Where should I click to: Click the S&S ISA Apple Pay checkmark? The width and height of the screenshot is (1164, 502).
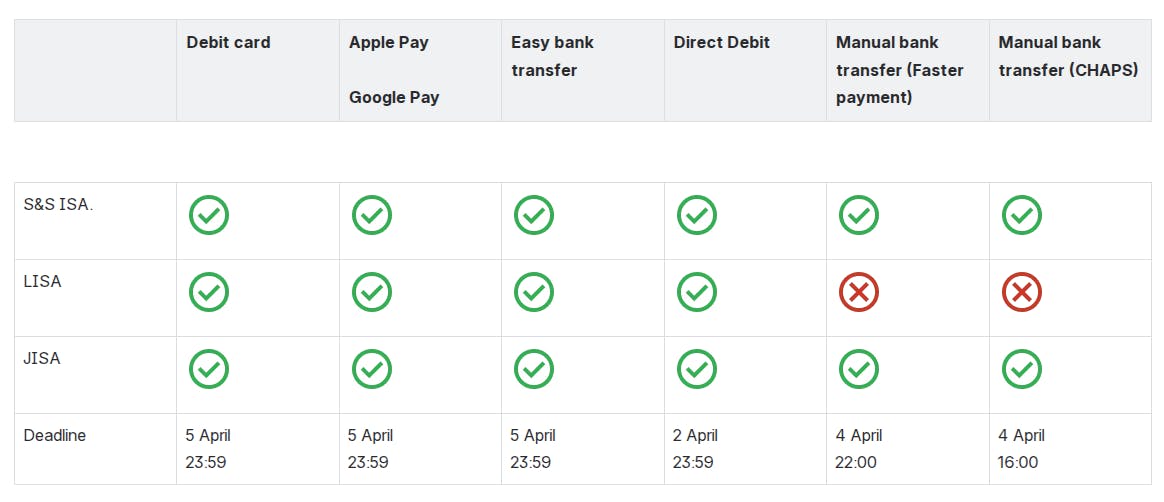tap(372, 215)
